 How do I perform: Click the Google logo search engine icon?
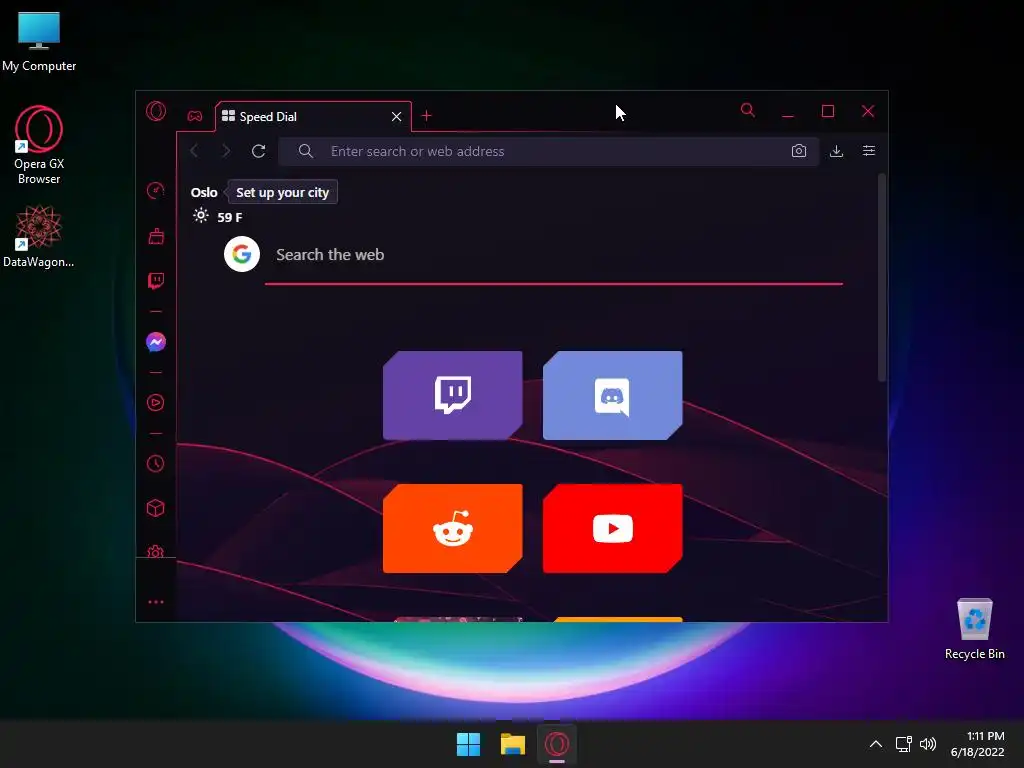pos(242,254)
